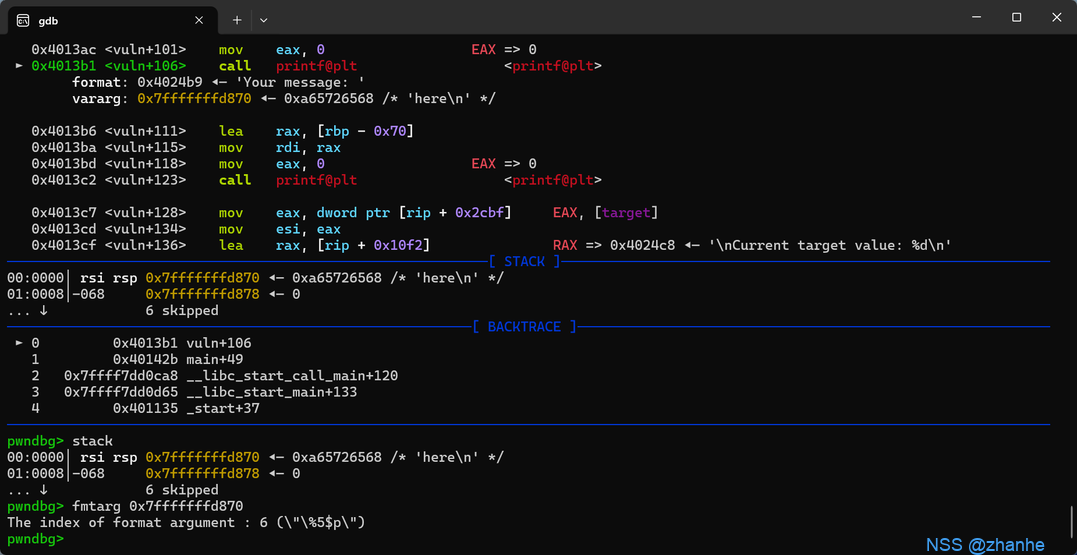The width and height of the screenshot is (1077, 555).
Task: Close the gdb tab
Action: click(x=199, y=19)
